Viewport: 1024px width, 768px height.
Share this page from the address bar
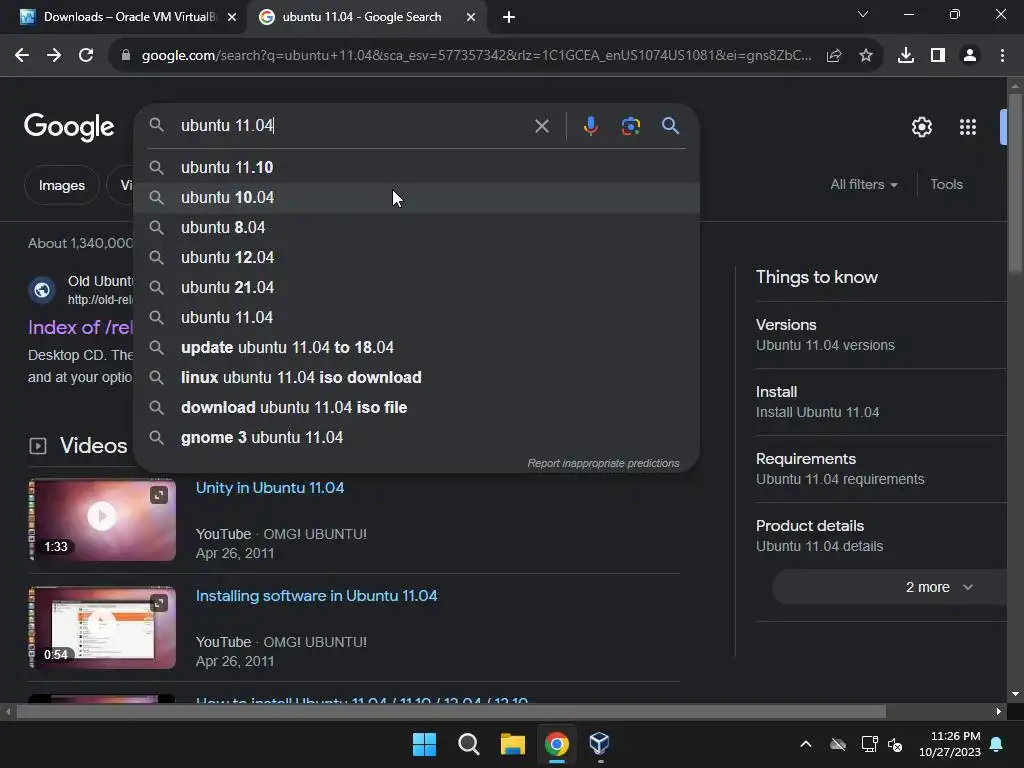click(834, 56)
